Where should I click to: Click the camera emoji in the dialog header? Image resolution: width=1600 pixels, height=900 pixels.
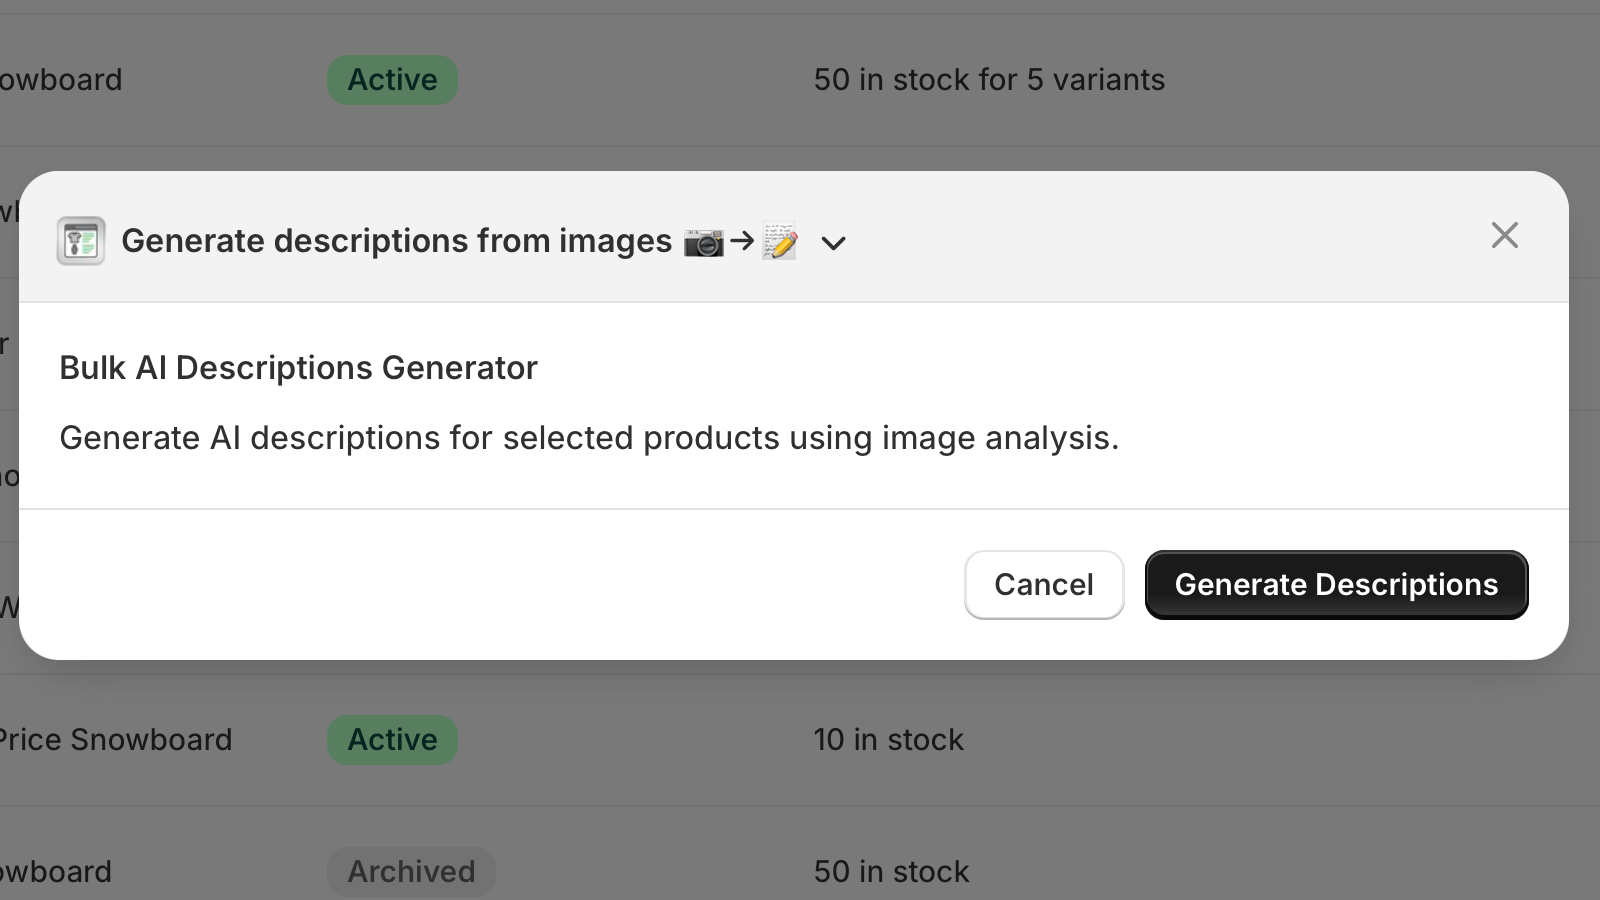(x=704, y=241)
